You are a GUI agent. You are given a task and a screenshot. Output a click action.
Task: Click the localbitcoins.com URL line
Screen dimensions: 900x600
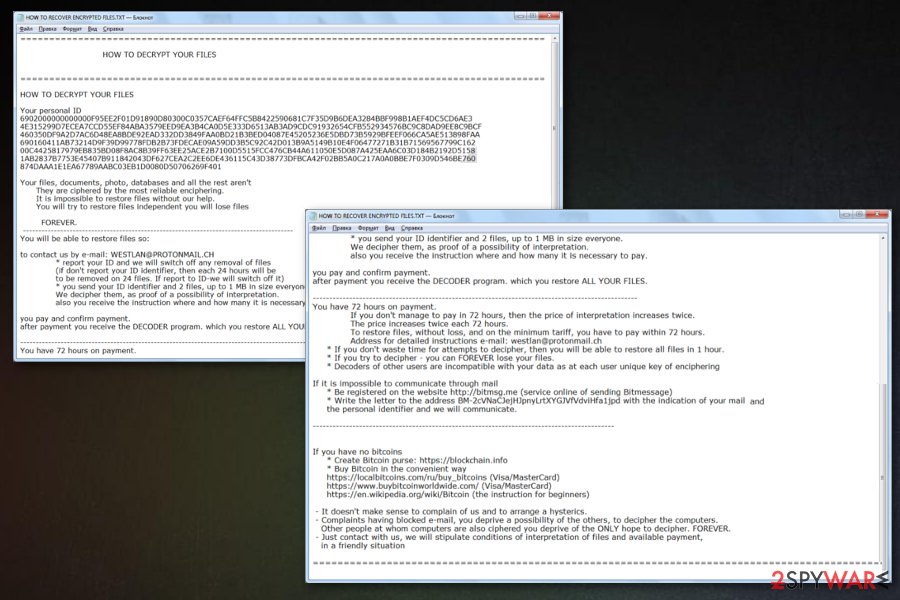pyautogui.click(x=443, y=478)
